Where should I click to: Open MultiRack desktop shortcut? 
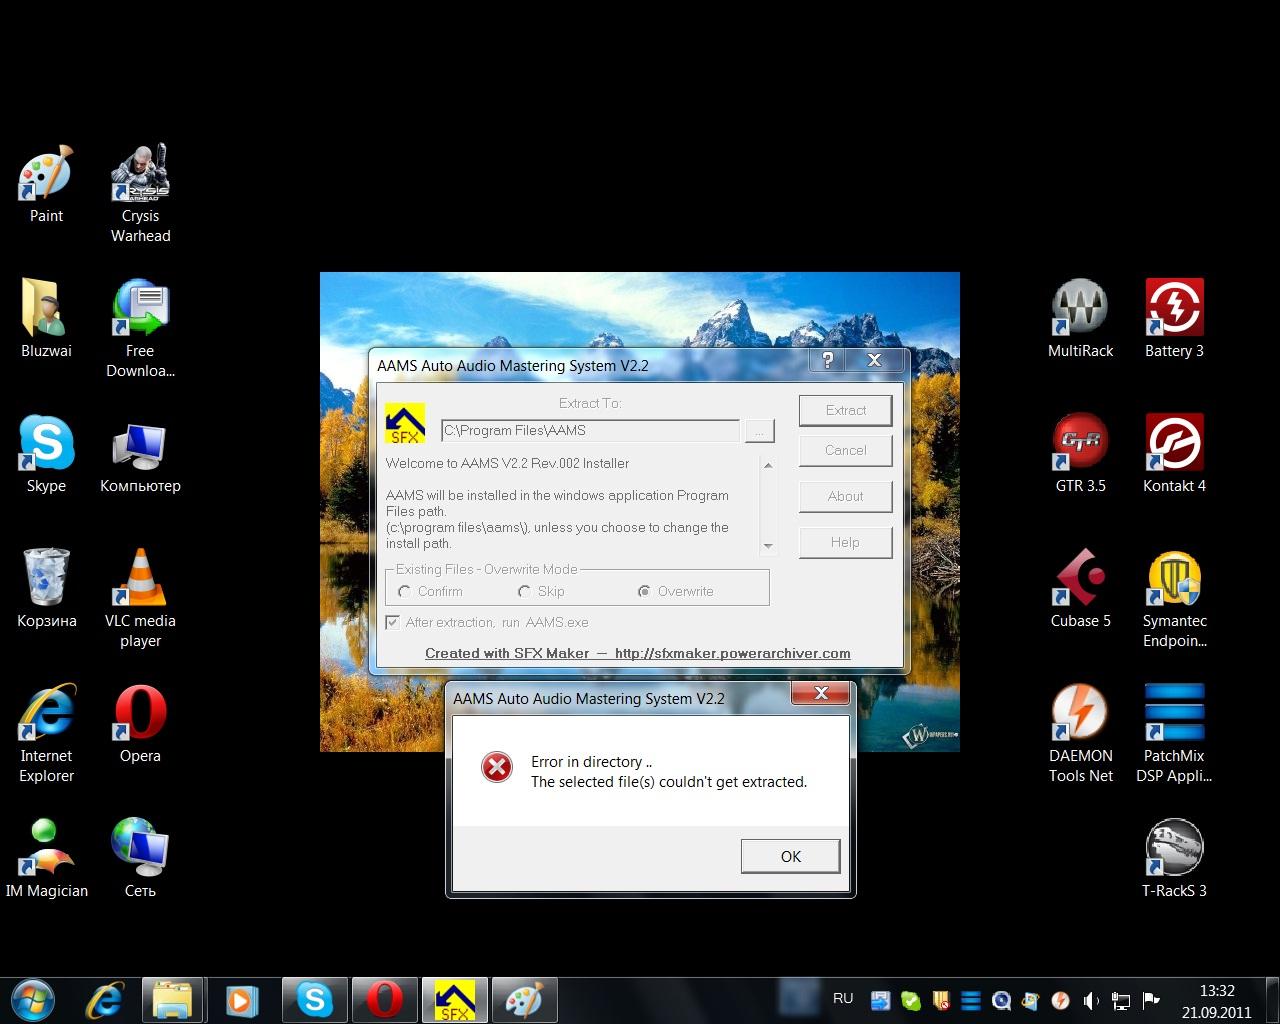tap(1080, 319)
